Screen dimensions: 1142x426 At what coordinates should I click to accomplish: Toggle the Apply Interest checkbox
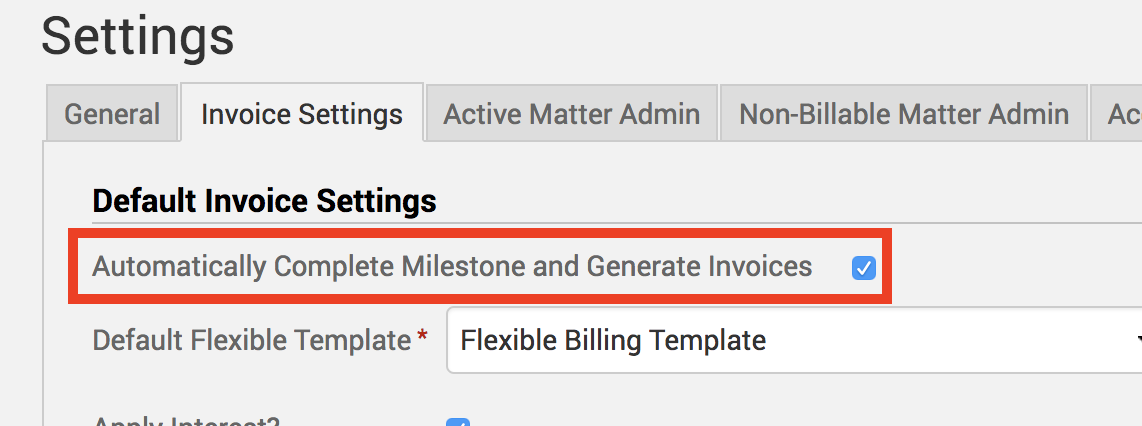pyautogui.click(x=459, y=422)
